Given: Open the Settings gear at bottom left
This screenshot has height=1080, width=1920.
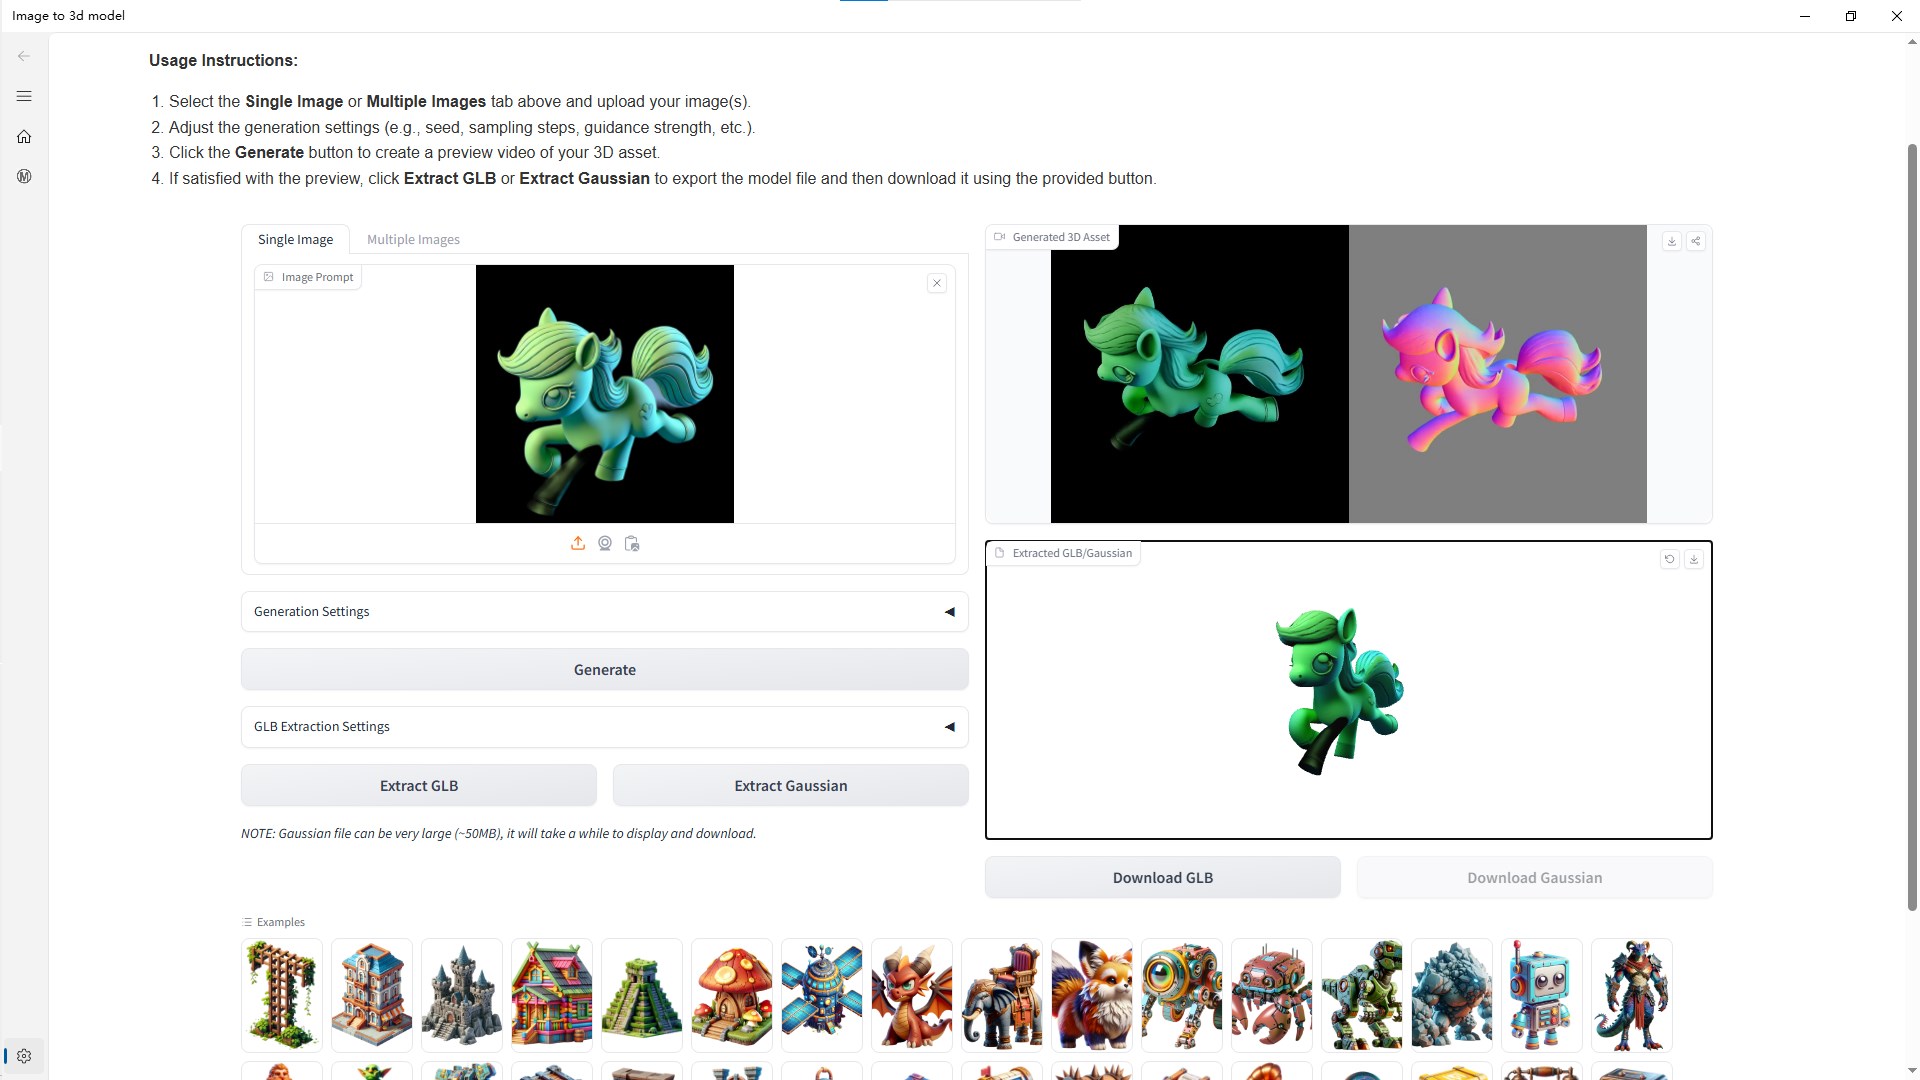Looking at the screenshot, I should tap(24, 1055).
